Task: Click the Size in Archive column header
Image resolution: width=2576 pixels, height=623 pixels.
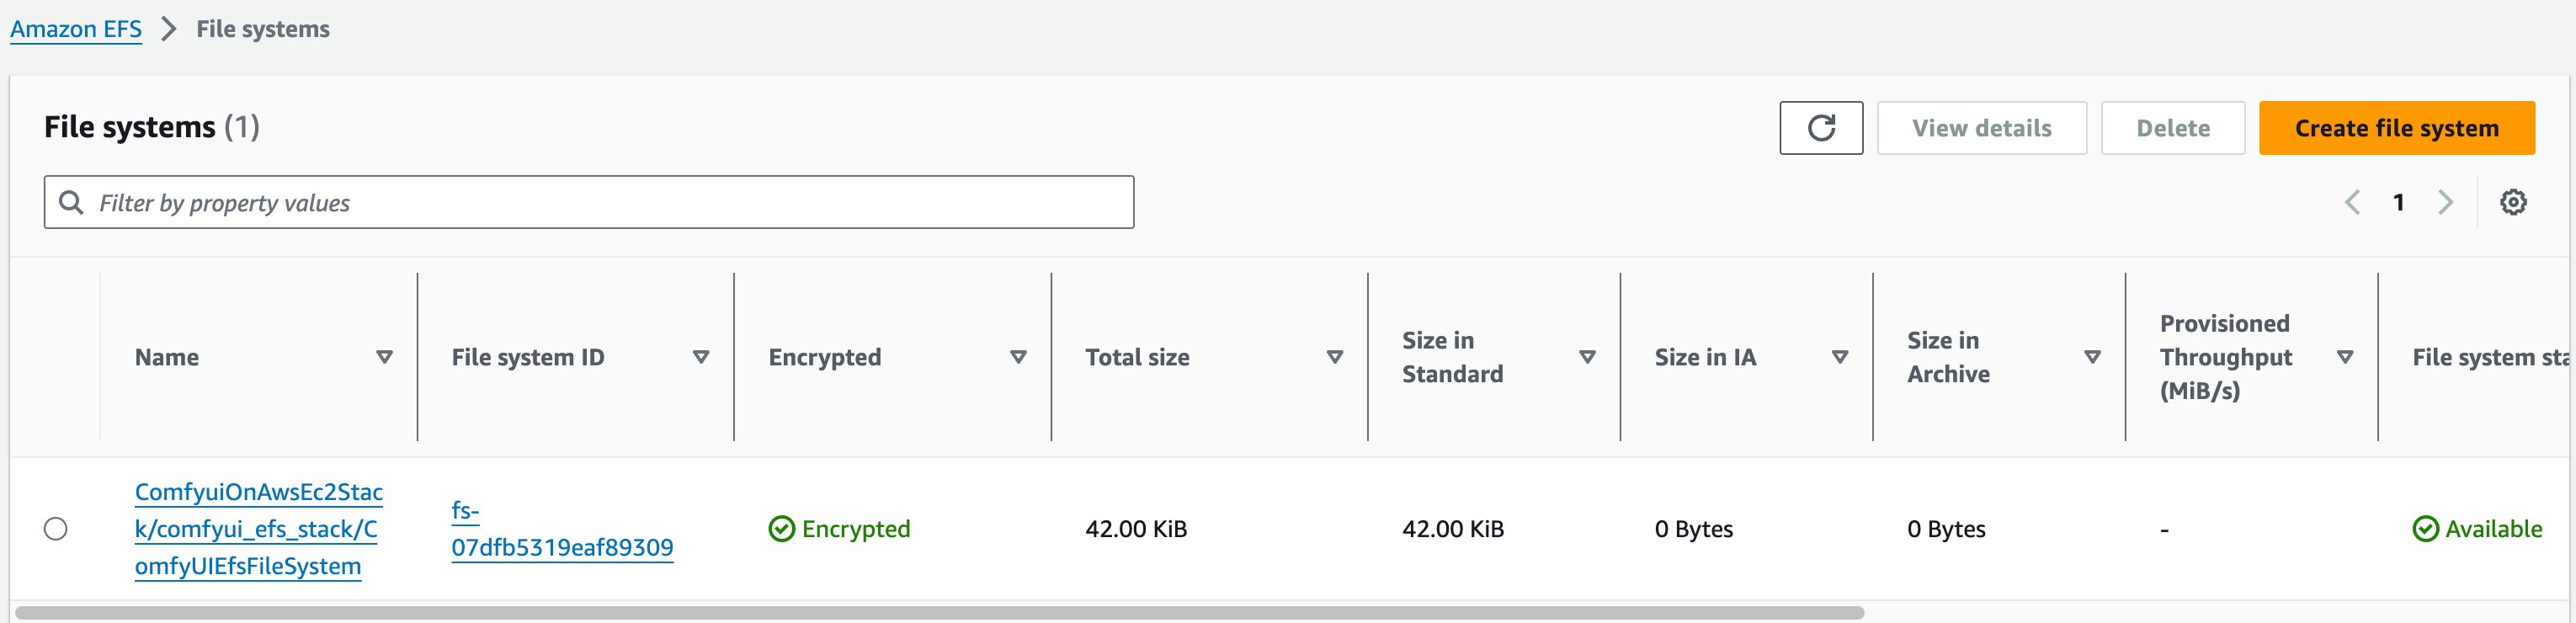Action: click(x=1948, y=357)
